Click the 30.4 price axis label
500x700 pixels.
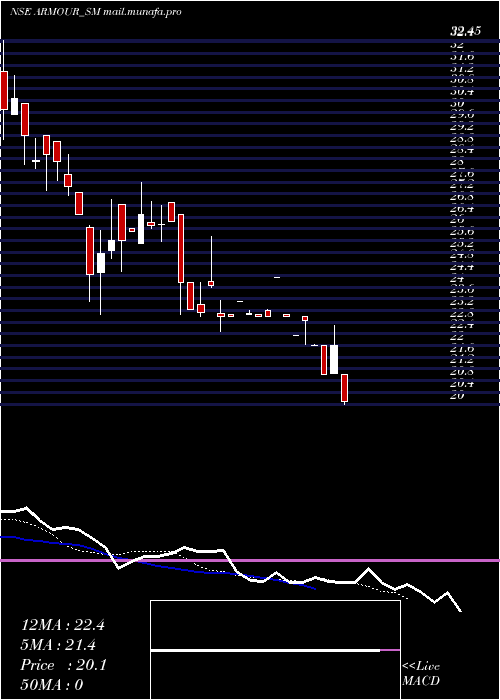pos(462,92)
